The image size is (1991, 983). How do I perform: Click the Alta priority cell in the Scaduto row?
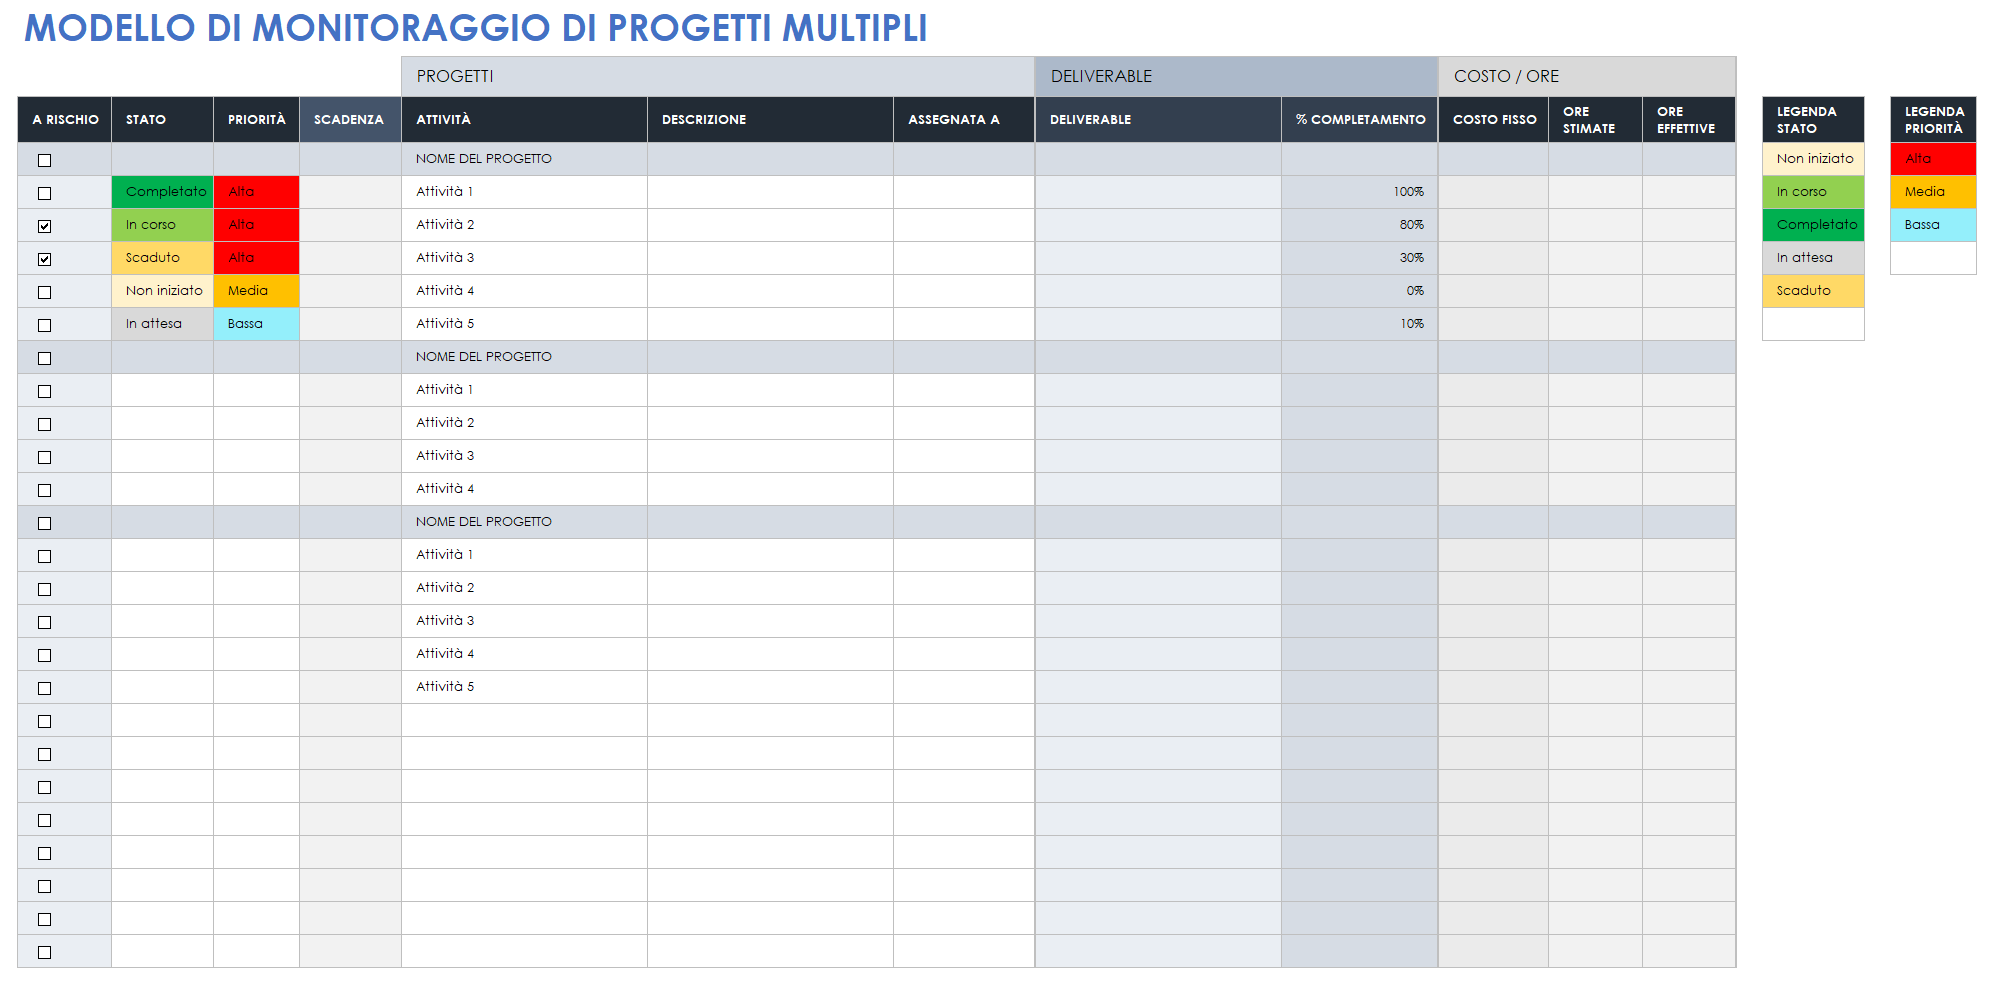point(256,258)
